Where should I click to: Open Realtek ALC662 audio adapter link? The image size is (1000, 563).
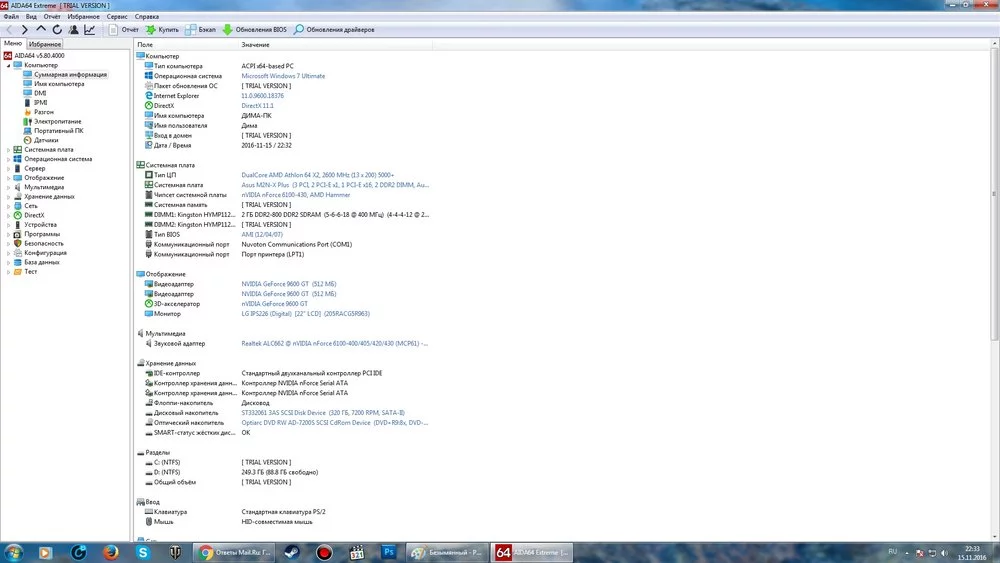click(x=334, y=344)
